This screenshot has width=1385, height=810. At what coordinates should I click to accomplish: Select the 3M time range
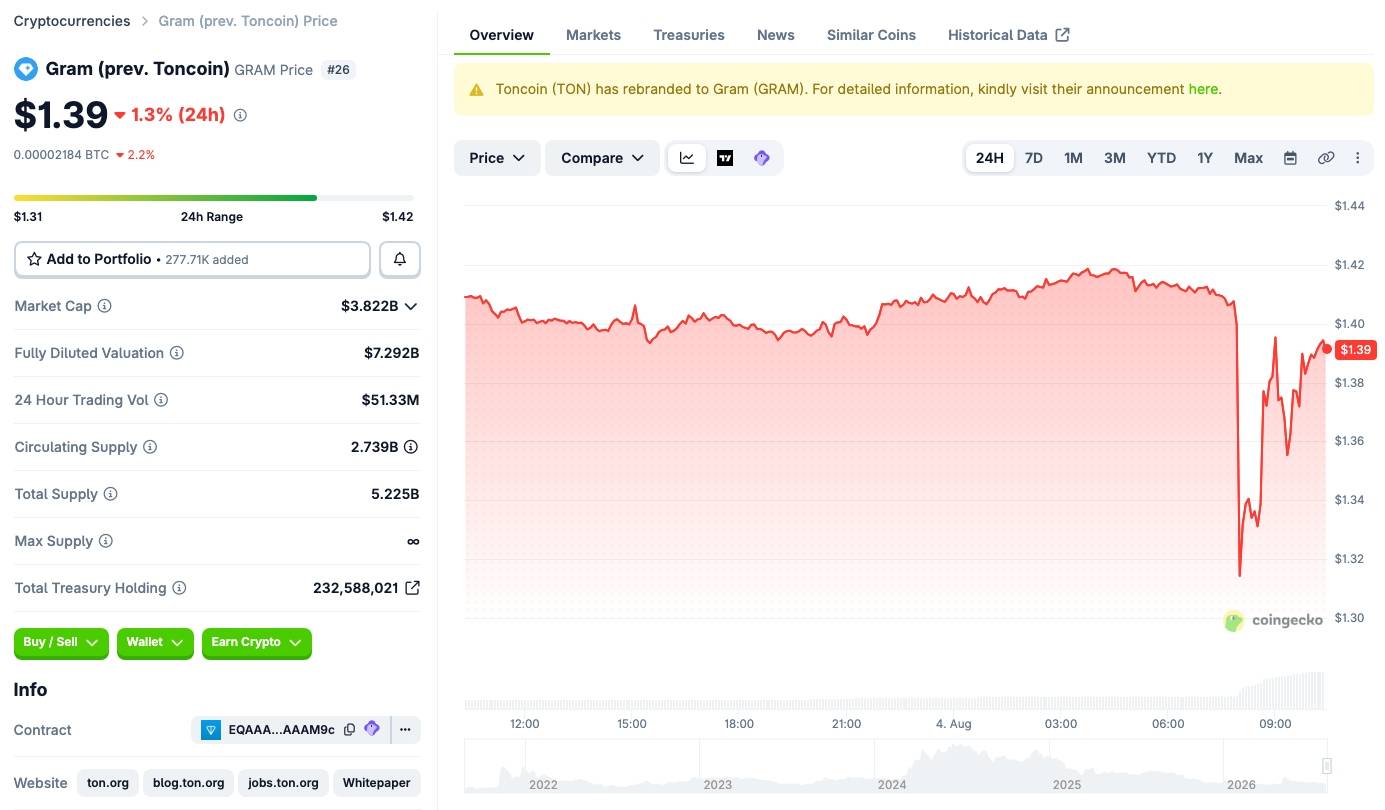1115,158
